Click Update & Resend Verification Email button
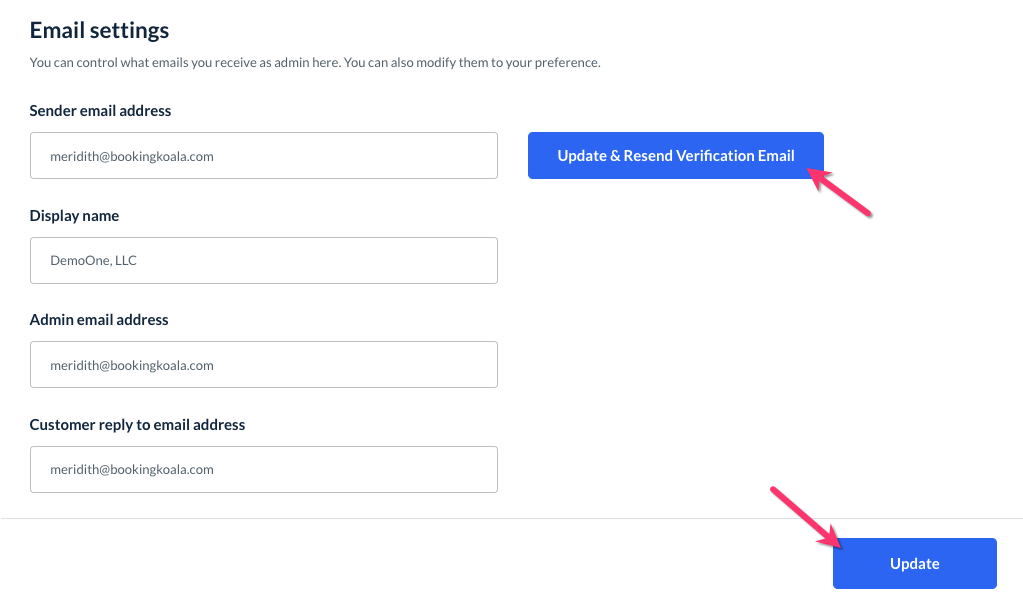The image size is (1023, 599). click(675, 156)
